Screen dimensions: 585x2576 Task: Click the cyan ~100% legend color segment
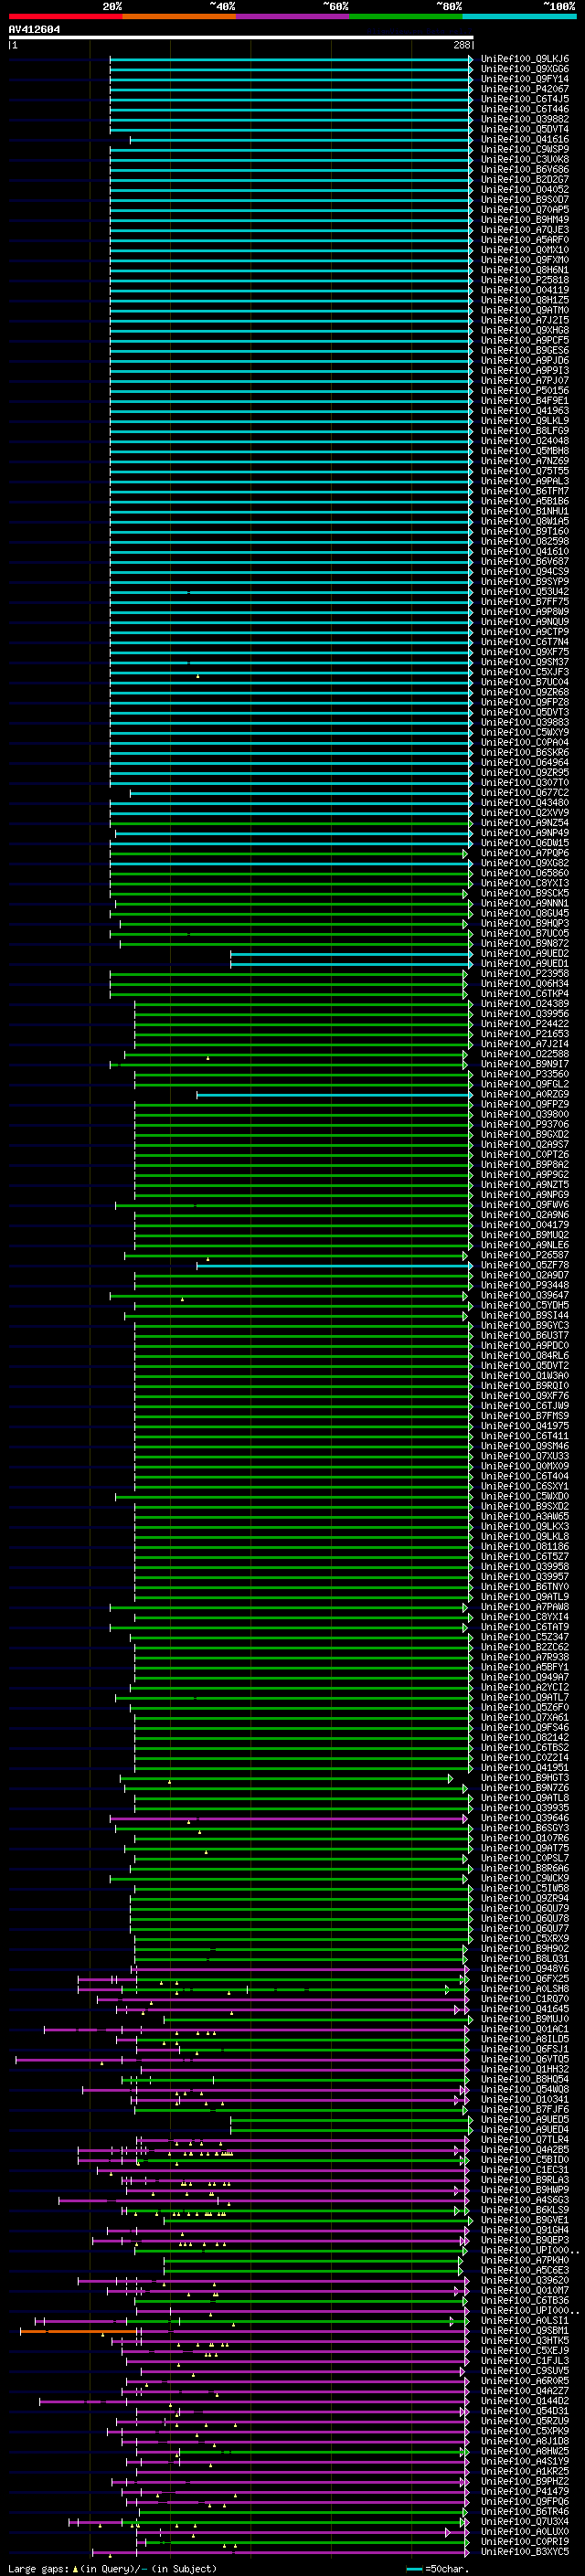pos(519,17)
